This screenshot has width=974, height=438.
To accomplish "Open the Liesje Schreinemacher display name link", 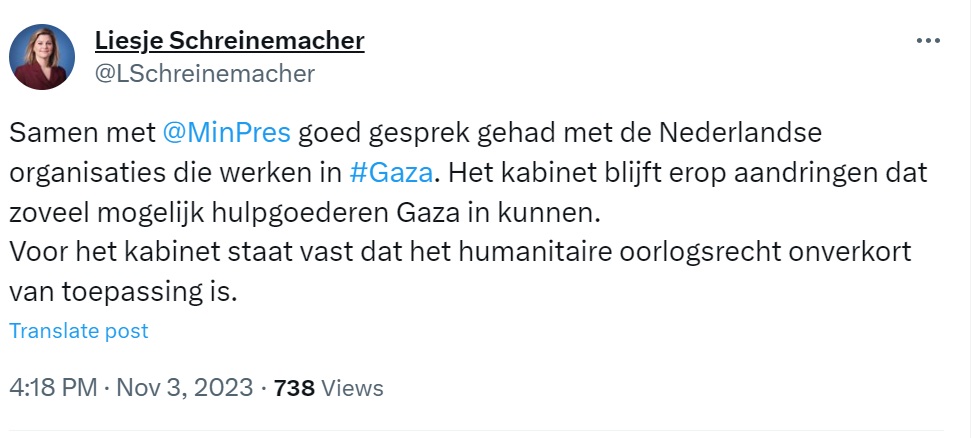I will coord(229,41).
